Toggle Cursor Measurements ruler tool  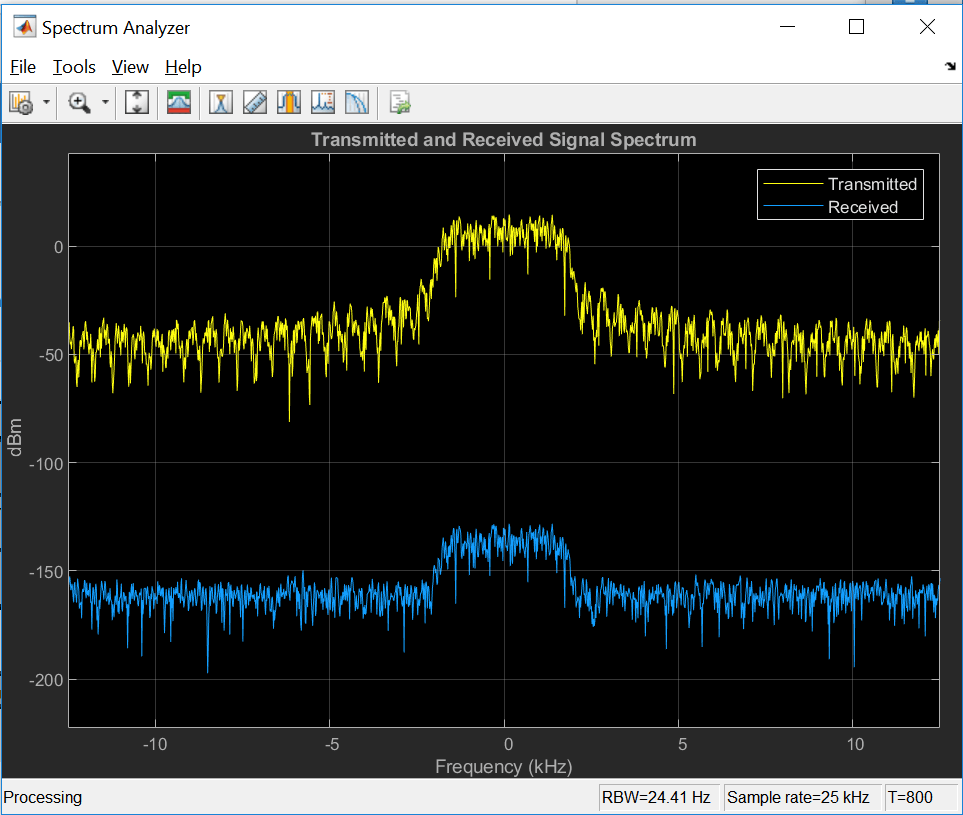click(255, 103)
